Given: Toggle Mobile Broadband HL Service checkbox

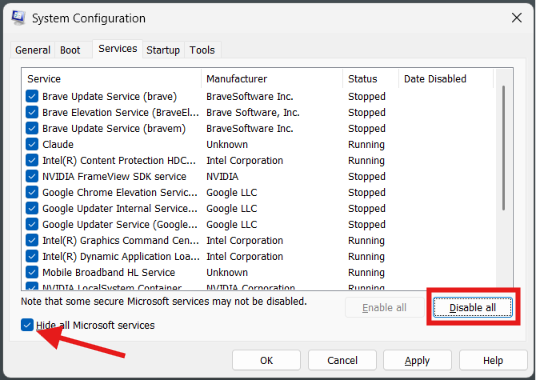Looking at the screenshot, I should [x=32, y=272].
